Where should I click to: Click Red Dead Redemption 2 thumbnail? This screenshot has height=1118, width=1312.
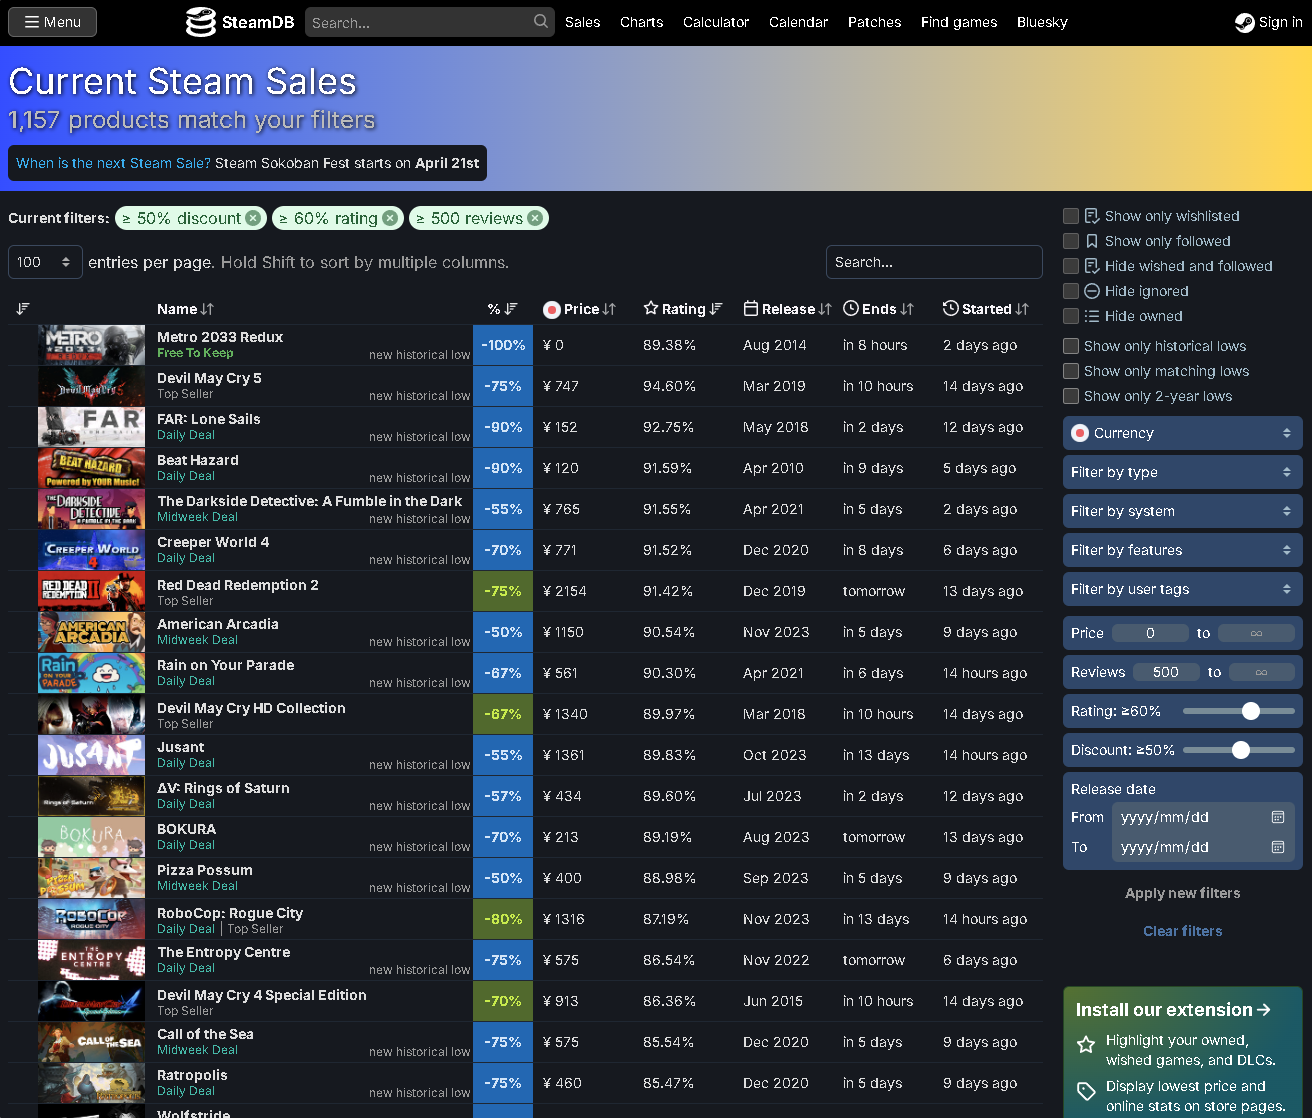tap(91, 591)
